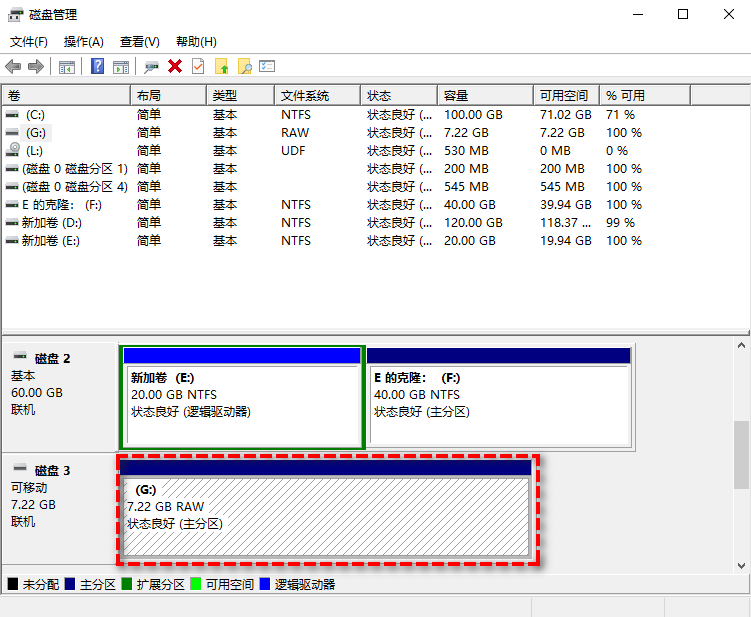Click the 100.00 GB capacity cell
Viewport: 751px width, 617px height.
[473, 115]
